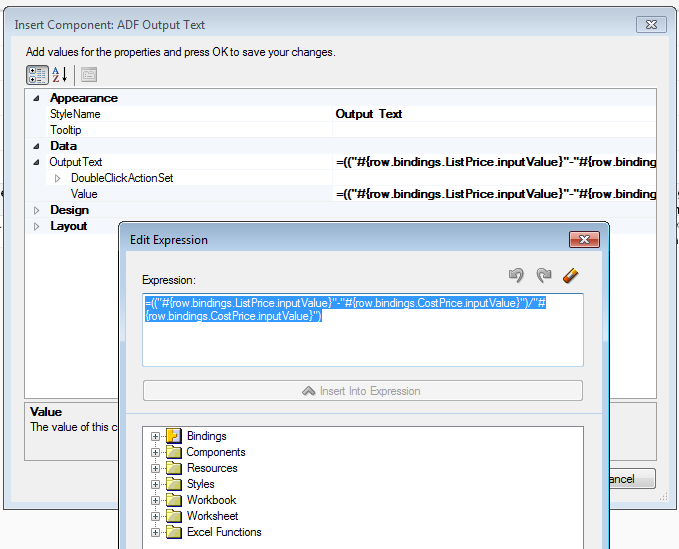679x549 pixels.
Task: Collapse the OutputText property
Action: 36,162
